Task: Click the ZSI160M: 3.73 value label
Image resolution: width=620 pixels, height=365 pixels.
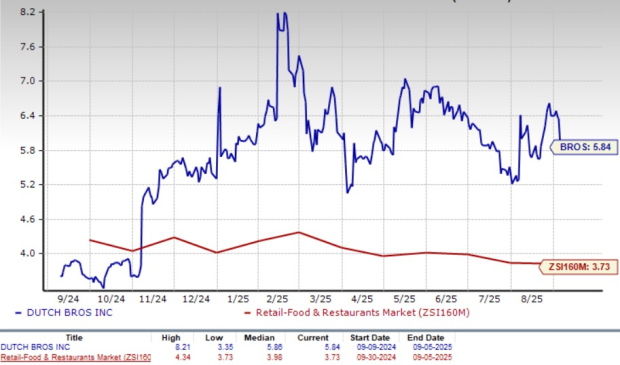Action: pos(579,267)
